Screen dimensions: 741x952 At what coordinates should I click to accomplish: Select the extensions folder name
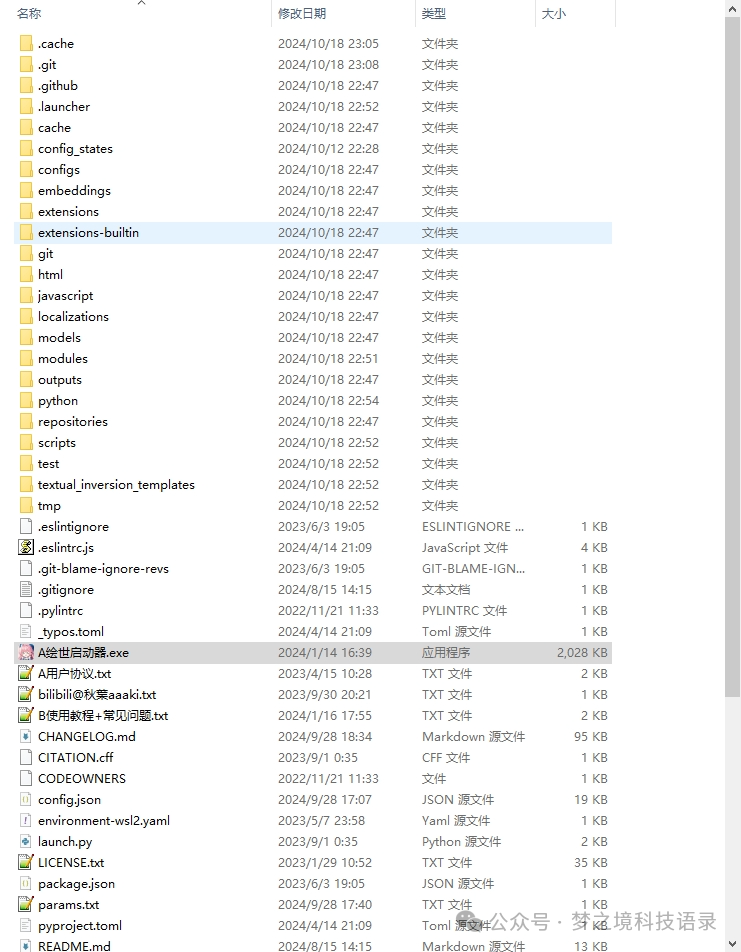(68, 212)
